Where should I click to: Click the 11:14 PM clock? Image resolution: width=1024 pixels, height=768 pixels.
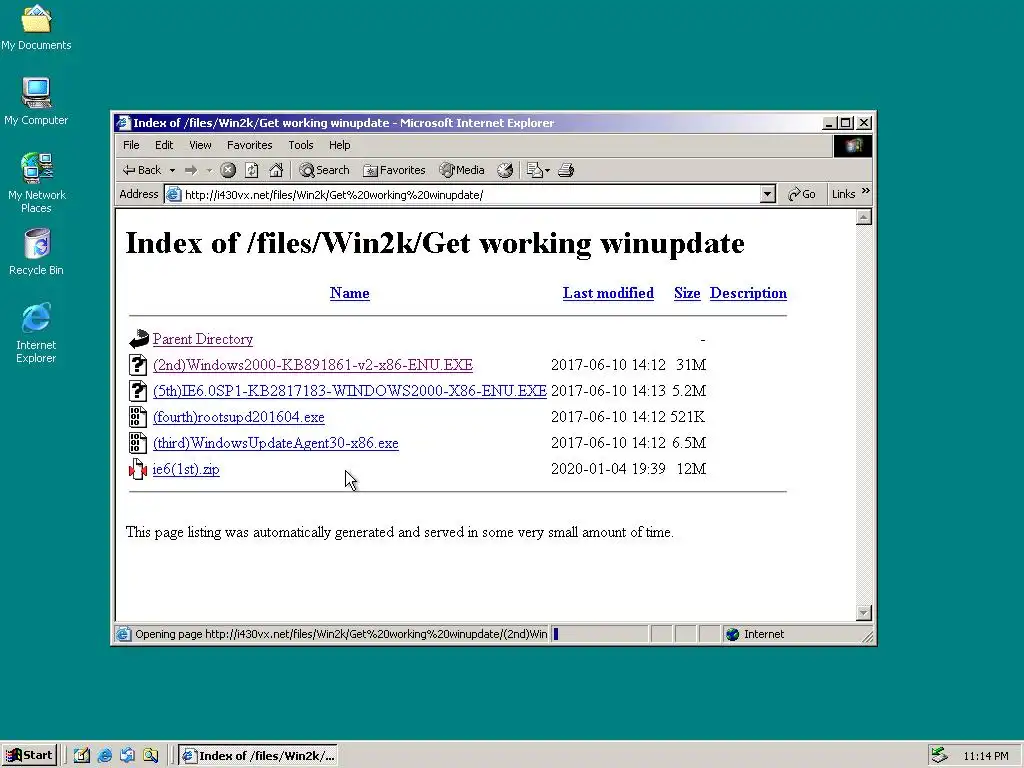[986, 756]
